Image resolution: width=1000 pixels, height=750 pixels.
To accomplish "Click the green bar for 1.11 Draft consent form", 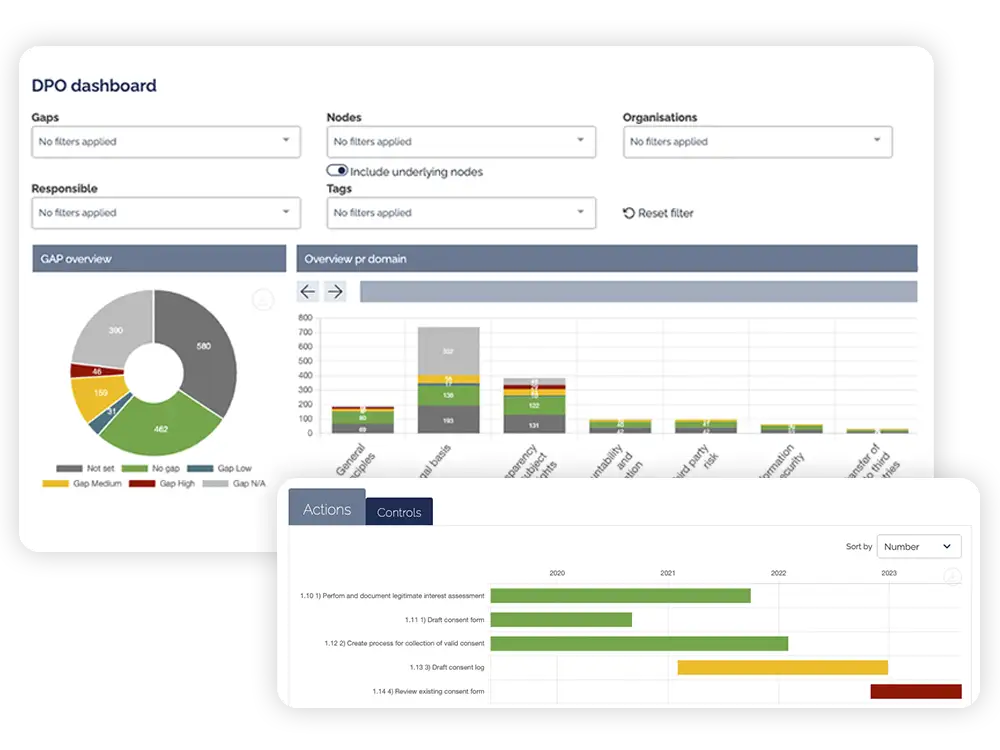I will [x=561, y=619].
